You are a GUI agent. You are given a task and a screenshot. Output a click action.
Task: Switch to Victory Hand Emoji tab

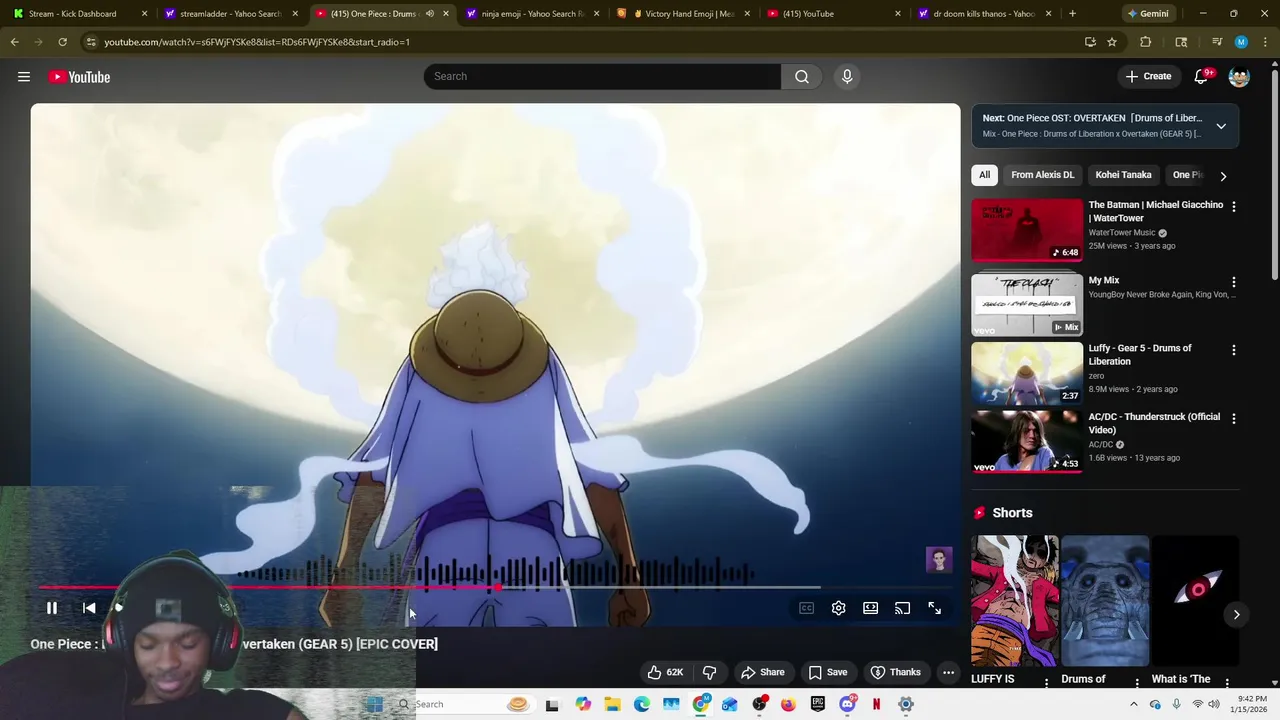pyautogui.click(x=683, y=14)
